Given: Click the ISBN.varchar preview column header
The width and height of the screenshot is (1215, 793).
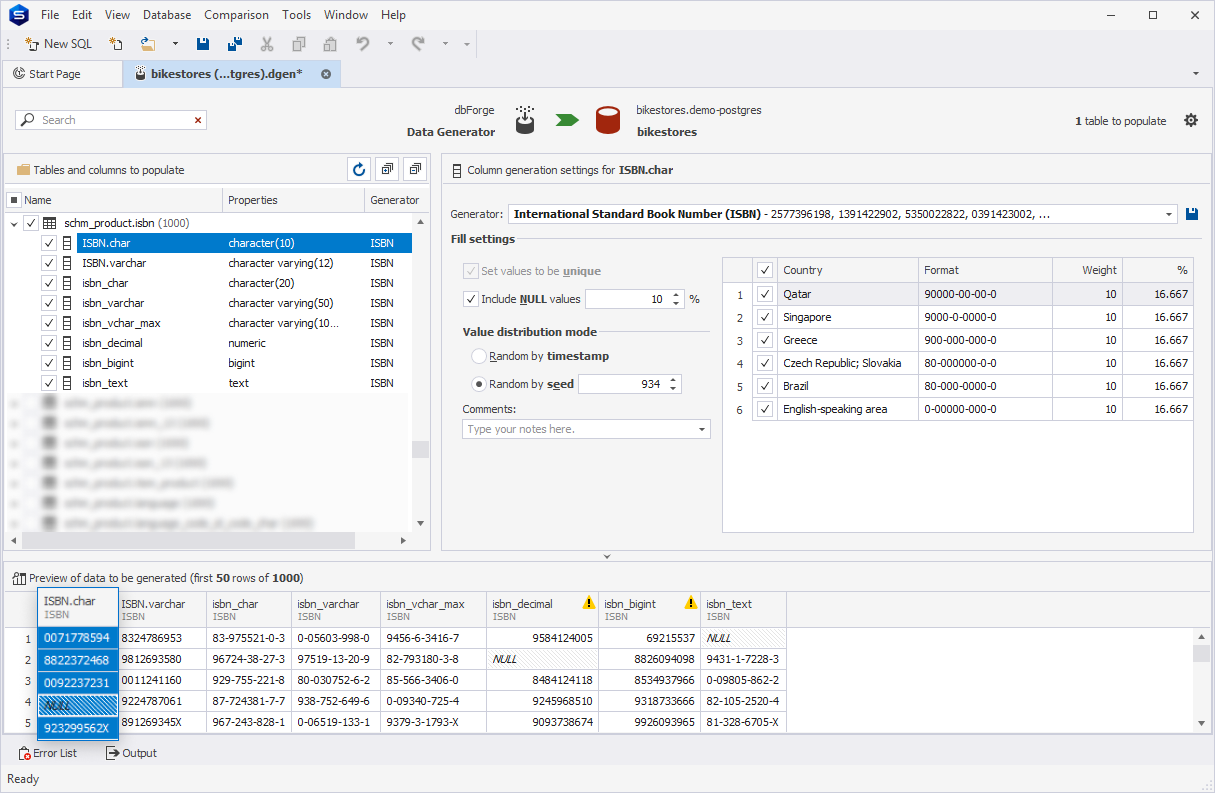Looking at the screenshot, I should point(163,610).
